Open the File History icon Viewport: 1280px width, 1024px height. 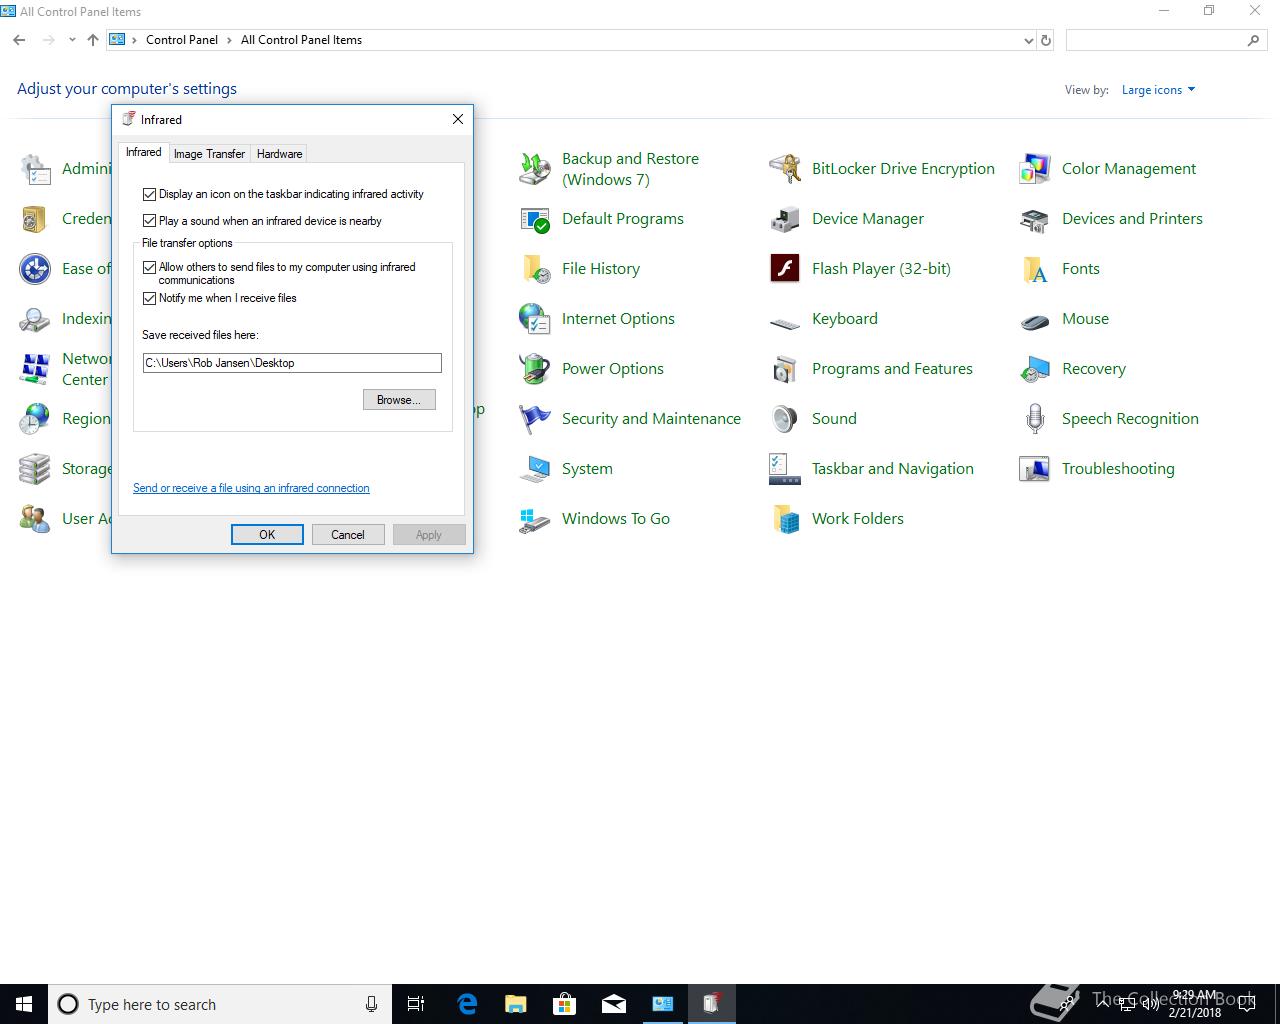(x=535, y=269)
